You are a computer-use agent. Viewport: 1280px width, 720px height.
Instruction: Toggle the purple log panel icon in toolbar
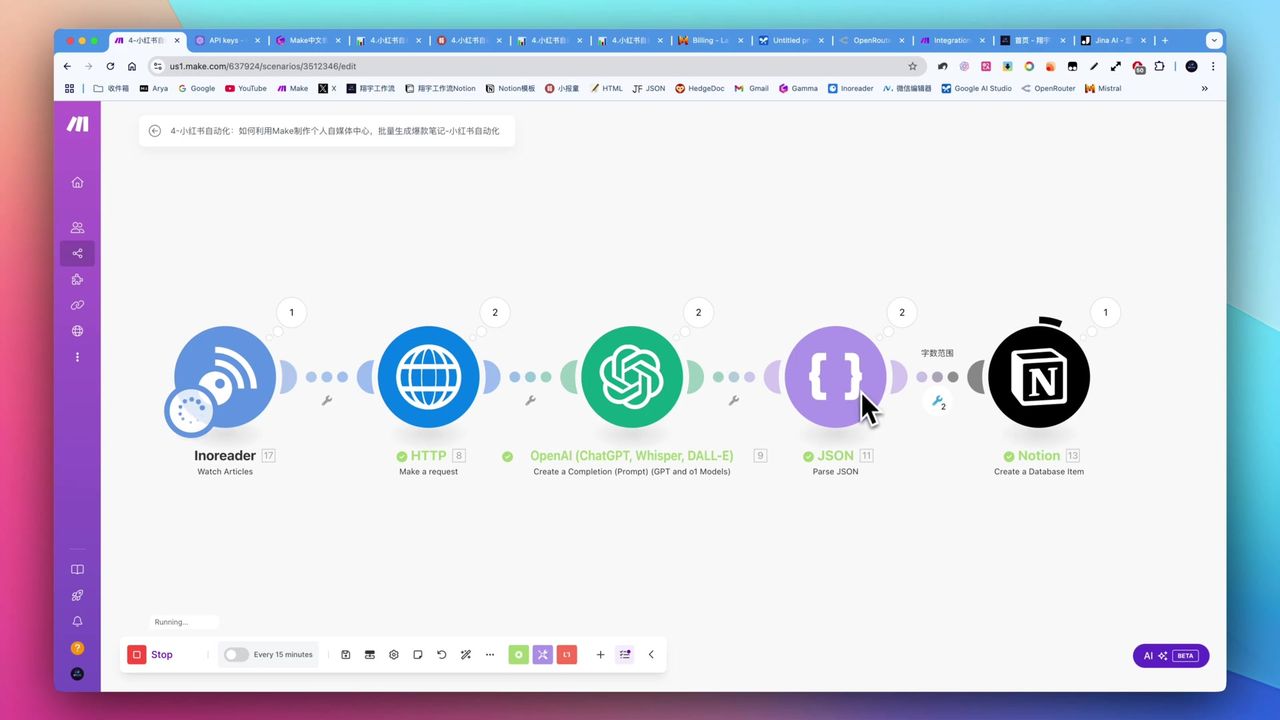point(625,655)
